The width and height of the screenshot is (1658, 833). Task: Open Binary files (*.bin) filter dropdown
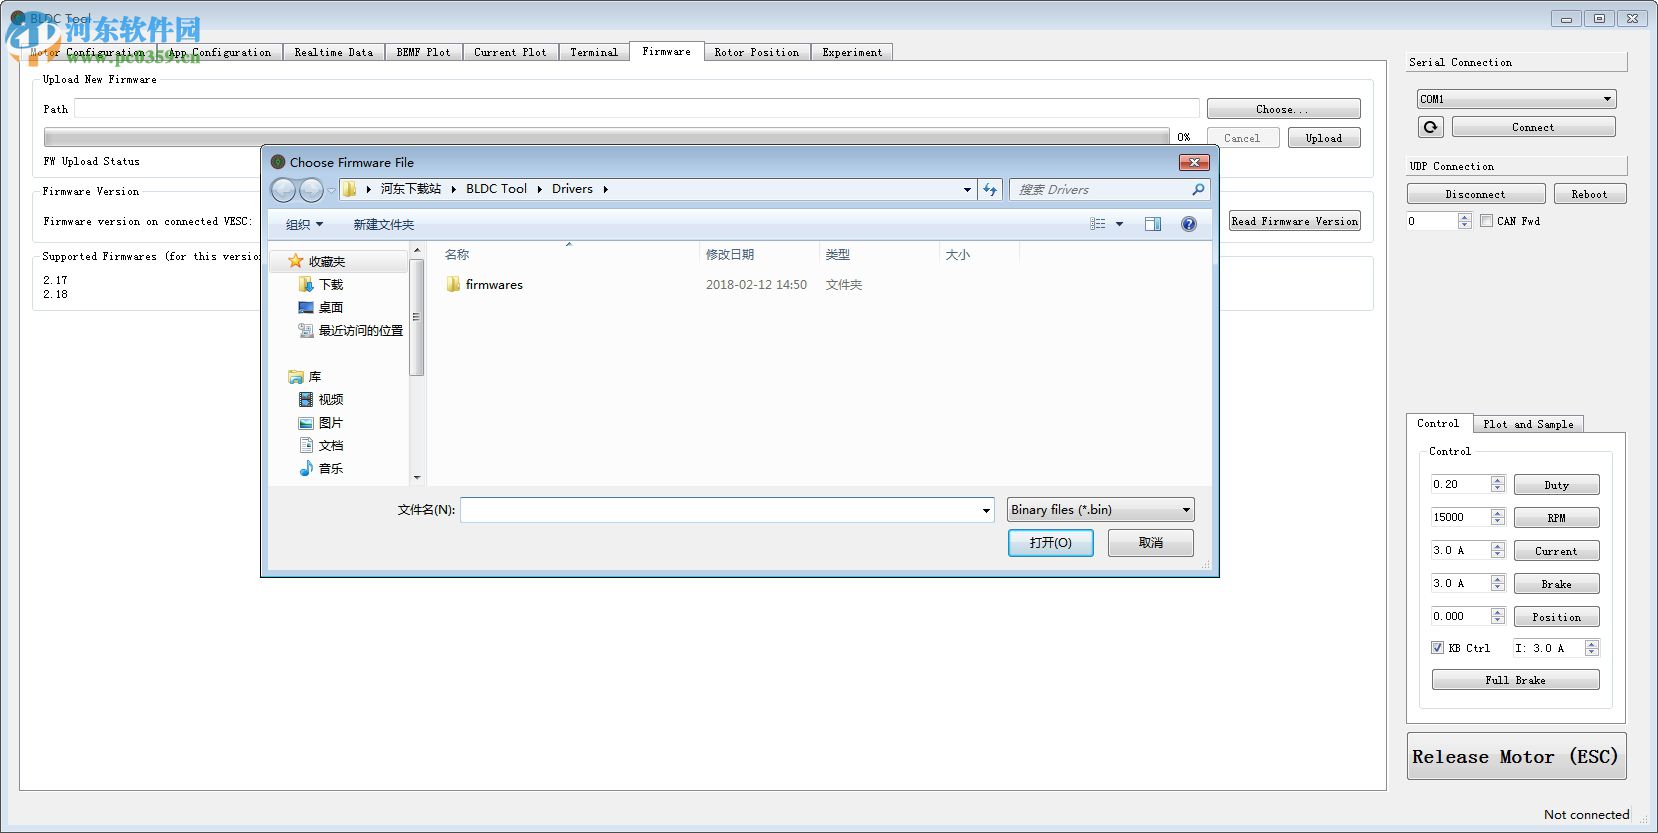1100,510
